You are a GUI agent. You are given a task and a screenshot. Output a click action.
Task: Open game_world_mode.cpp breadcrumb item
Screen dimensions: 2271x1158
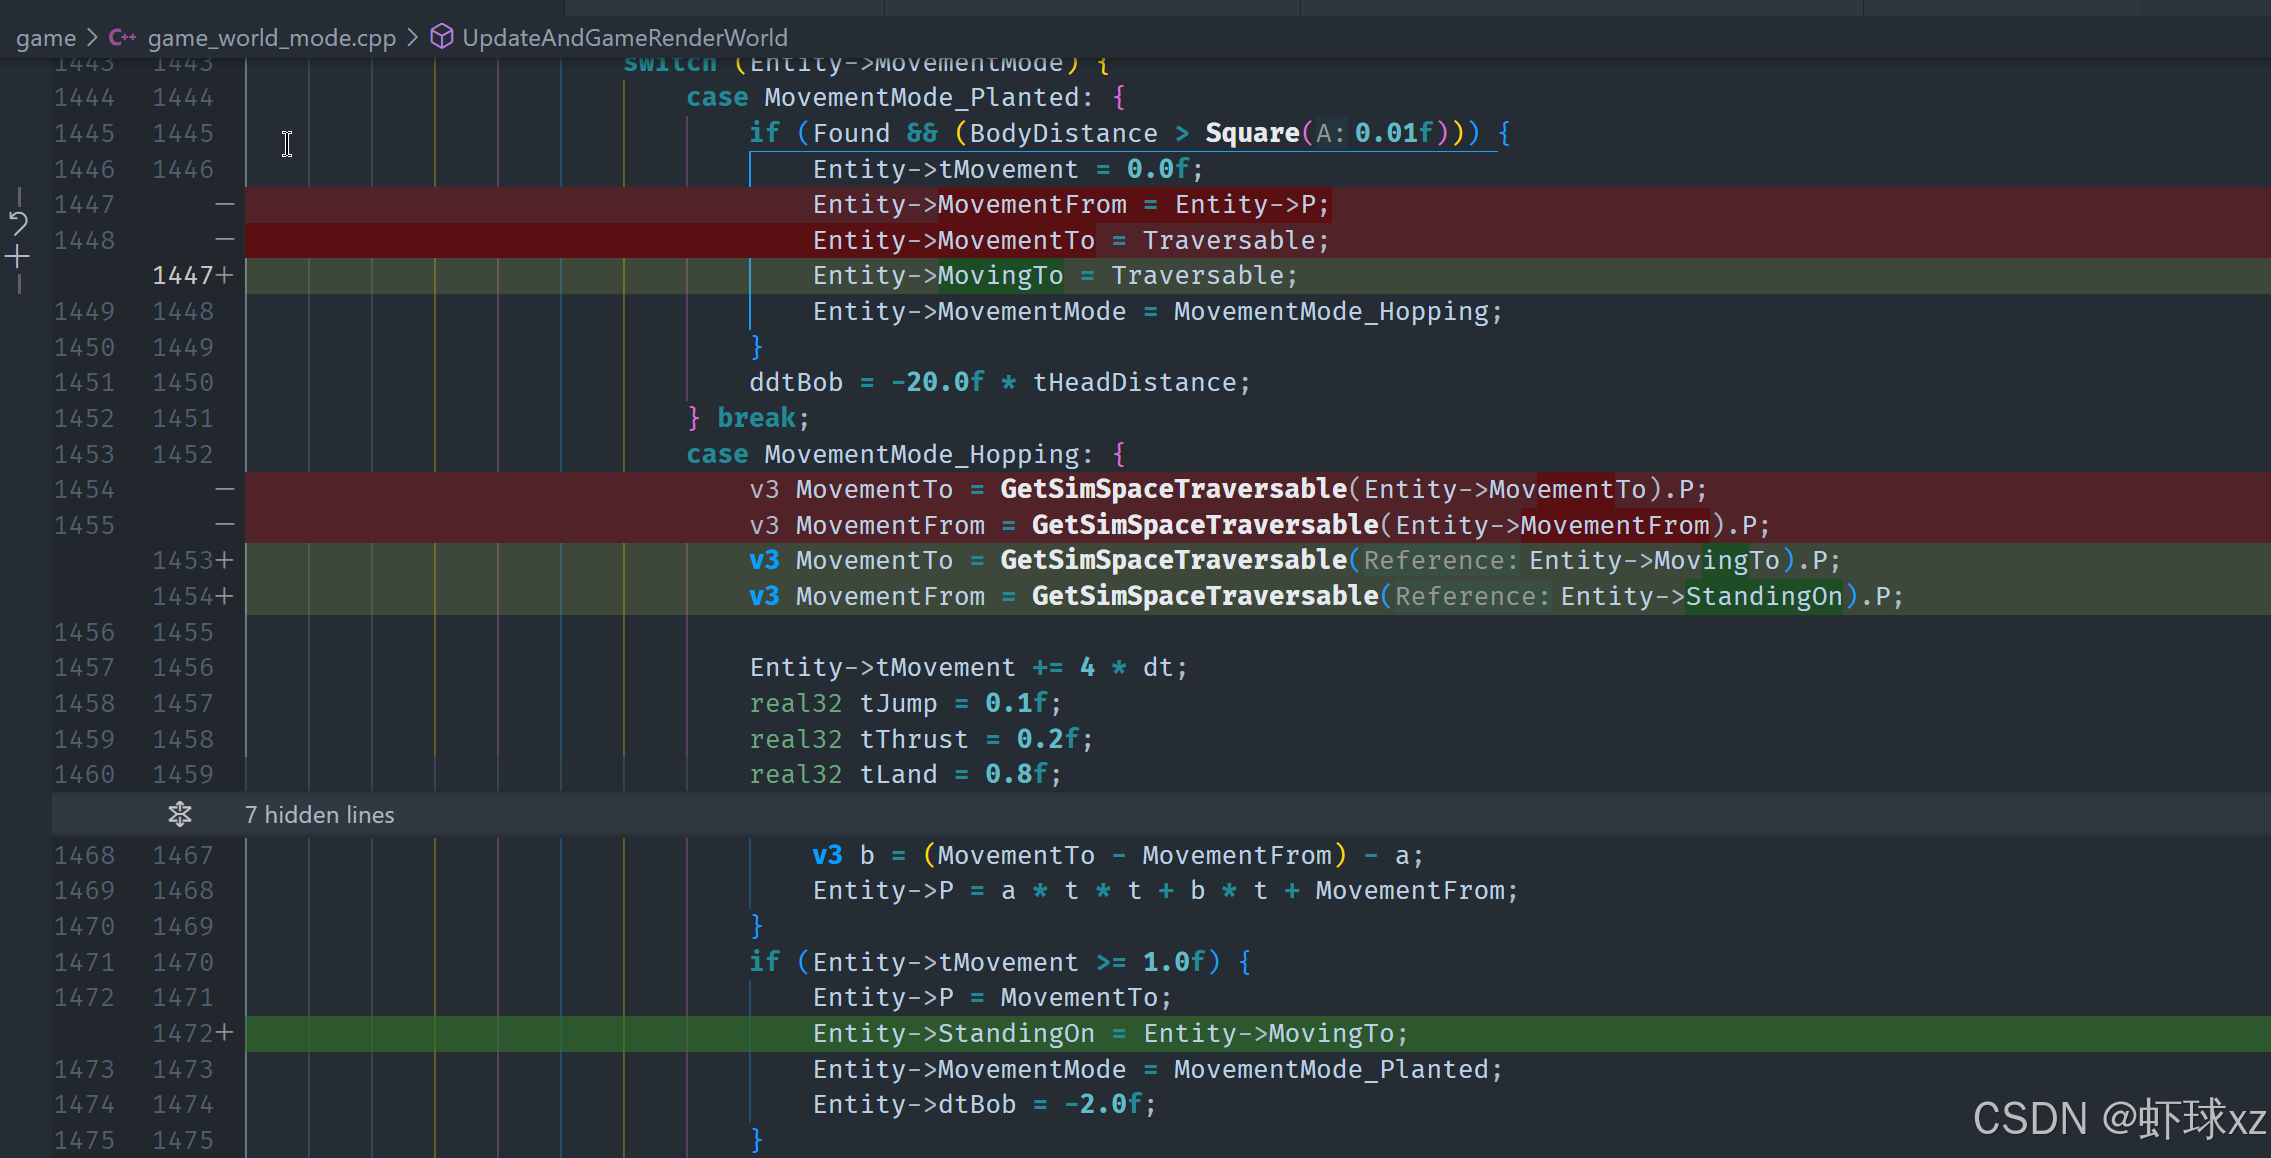pyautogui.click(x=271, y=38)
